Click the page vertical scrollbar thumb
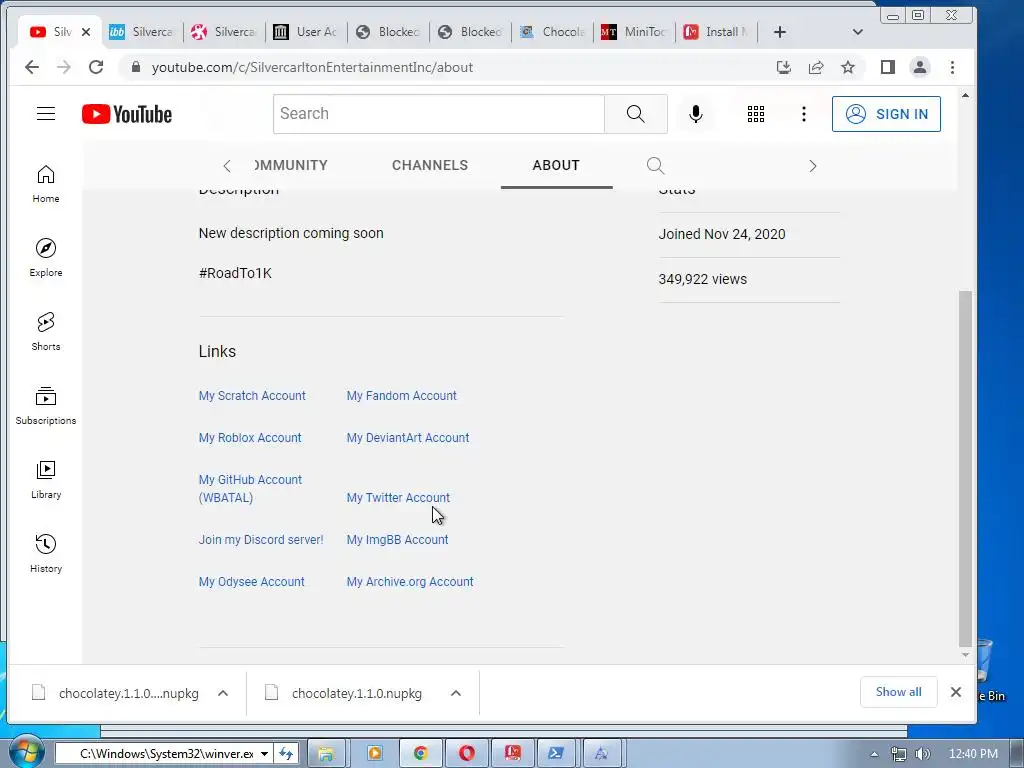The height and width of the screenshot is (768, 1024). coord(965,467)
